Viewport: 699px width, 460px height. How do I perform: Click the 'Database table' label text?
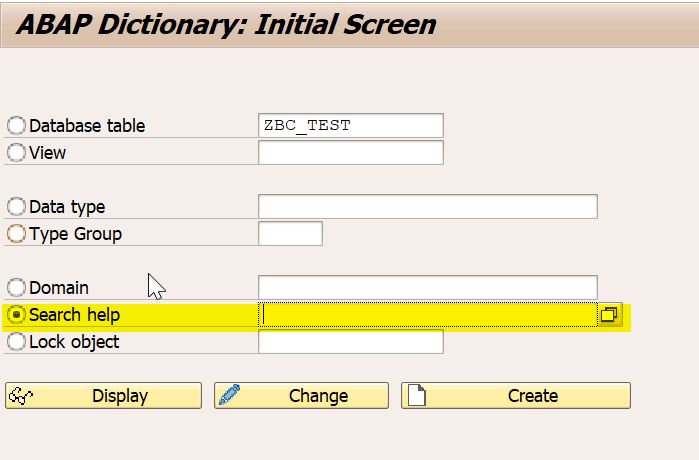(x=87, y=126)
